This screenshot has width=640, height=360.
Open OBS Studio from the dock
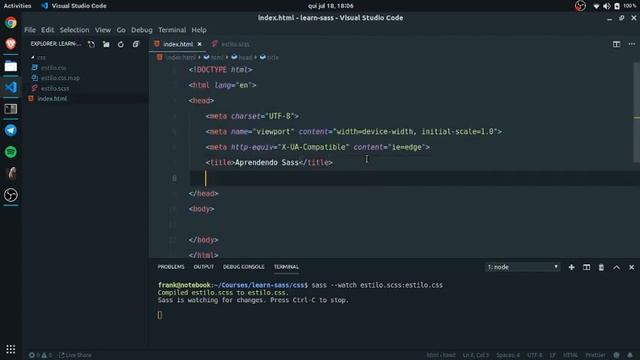click(11, 195)
